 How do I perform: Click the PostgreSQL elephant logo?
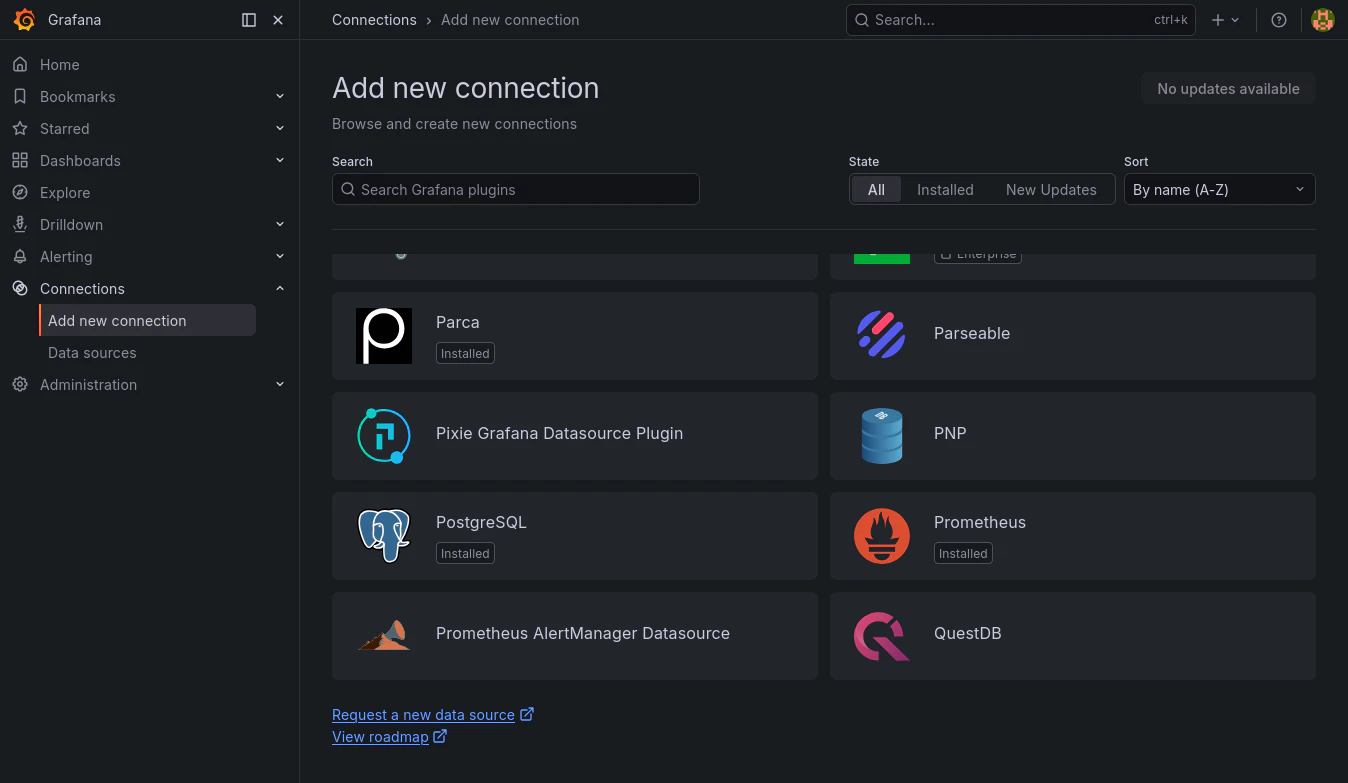pos(384,536)
